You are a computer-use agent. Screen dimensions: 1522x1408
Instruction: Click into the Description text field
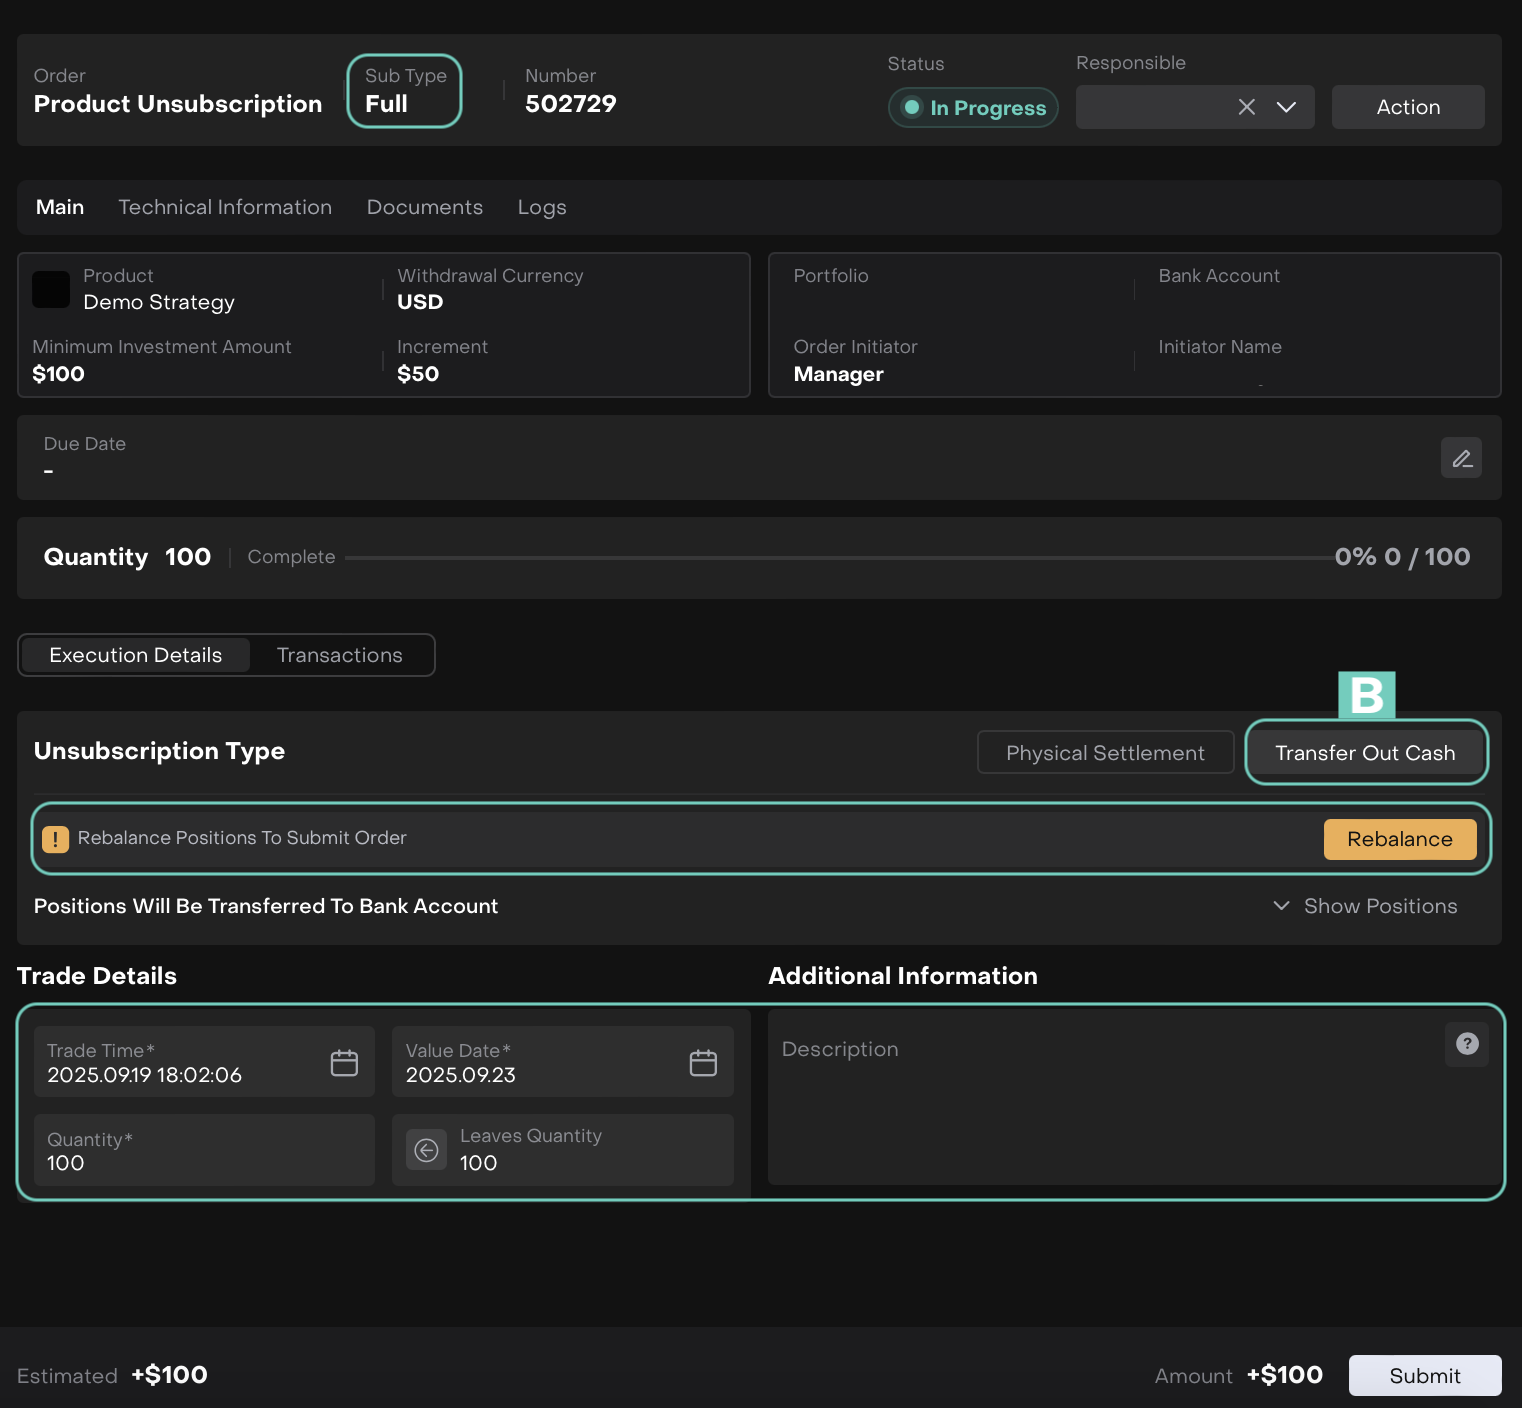pyautogui.click(x=1100, y=1110)
